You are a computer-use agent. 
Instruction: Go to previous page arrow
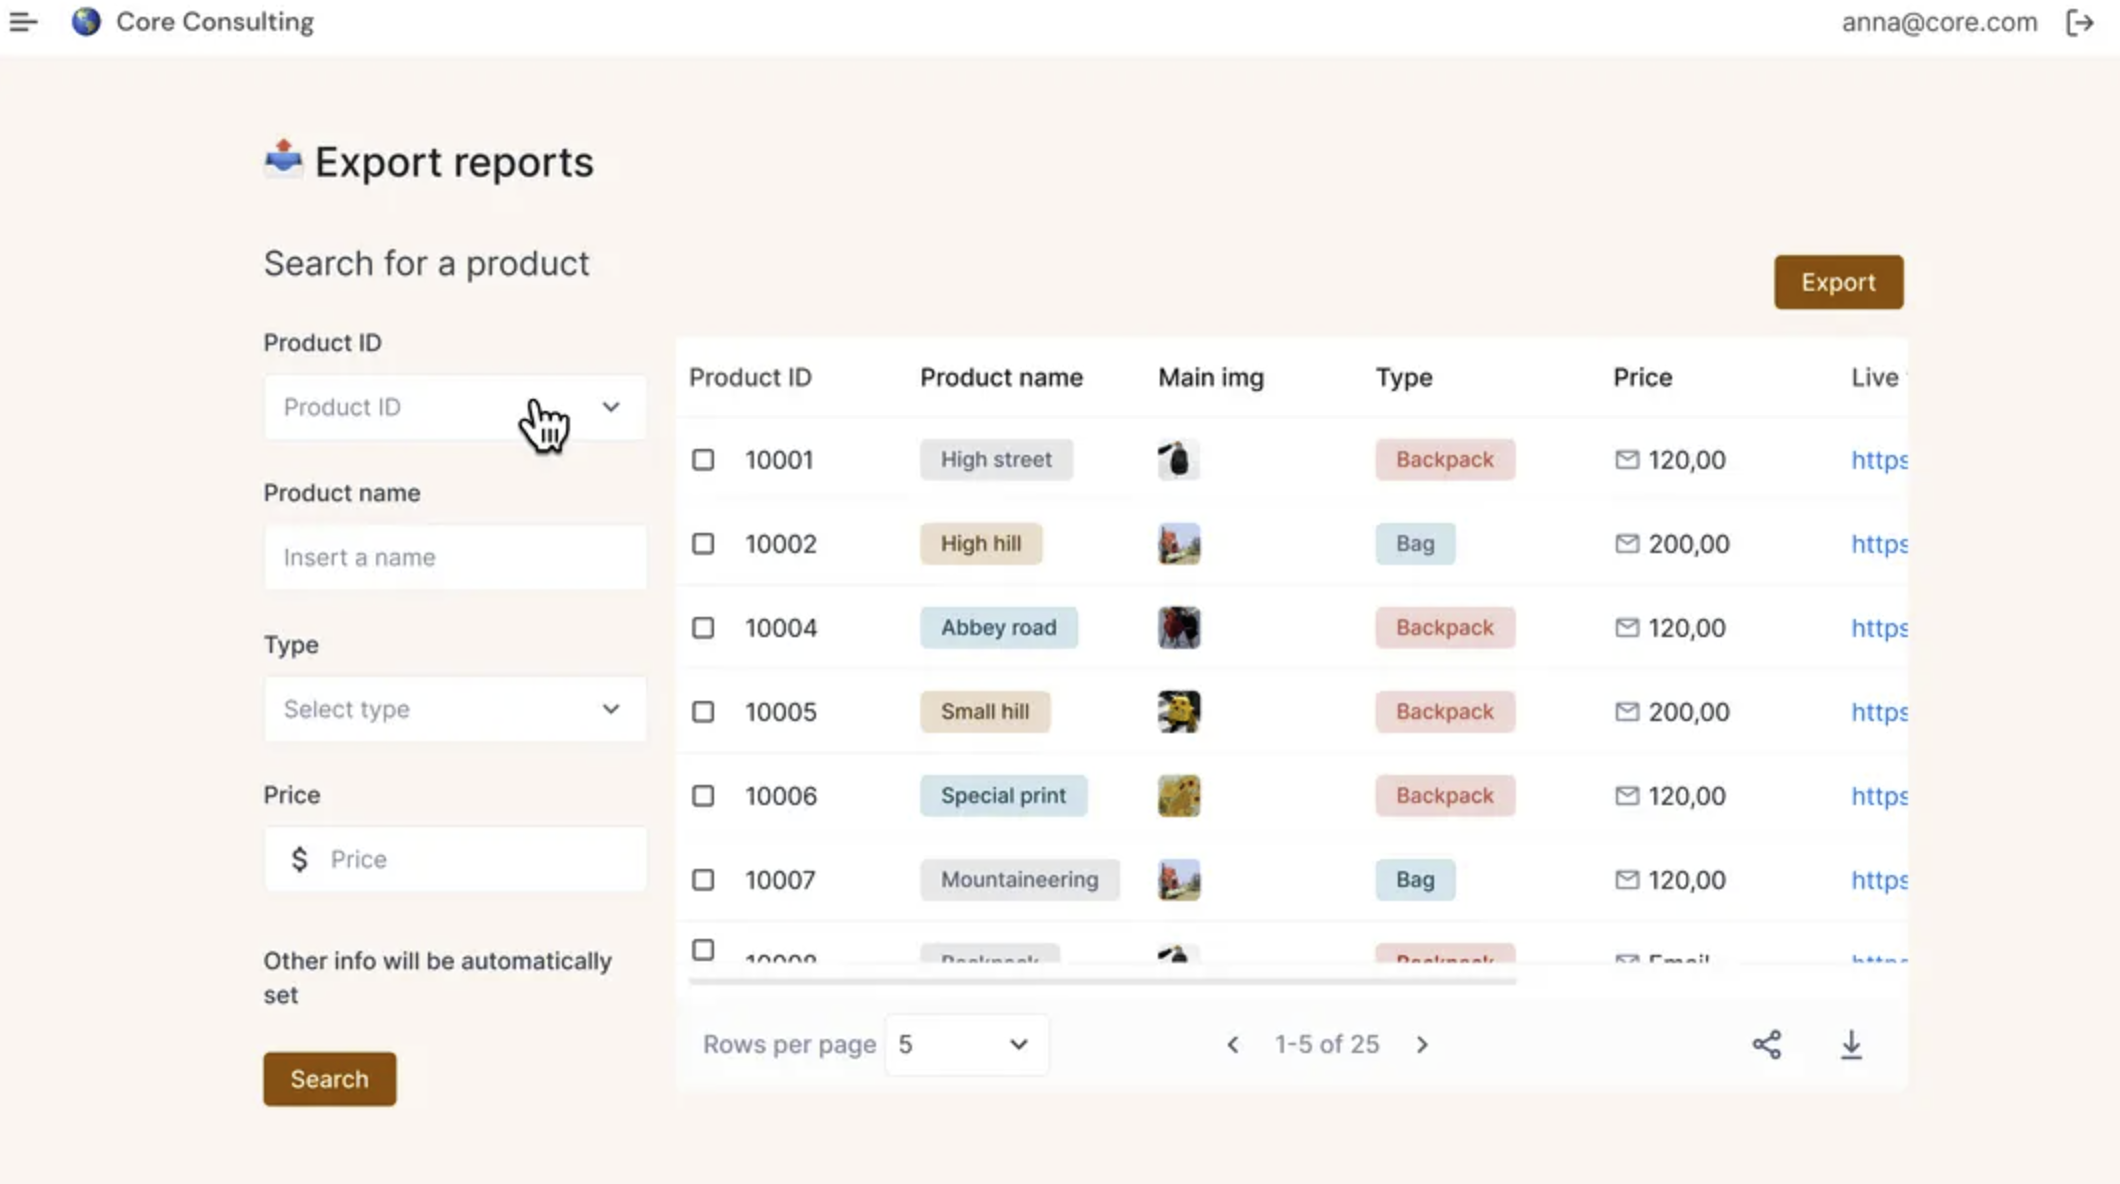click(x=1233, y=1044)
